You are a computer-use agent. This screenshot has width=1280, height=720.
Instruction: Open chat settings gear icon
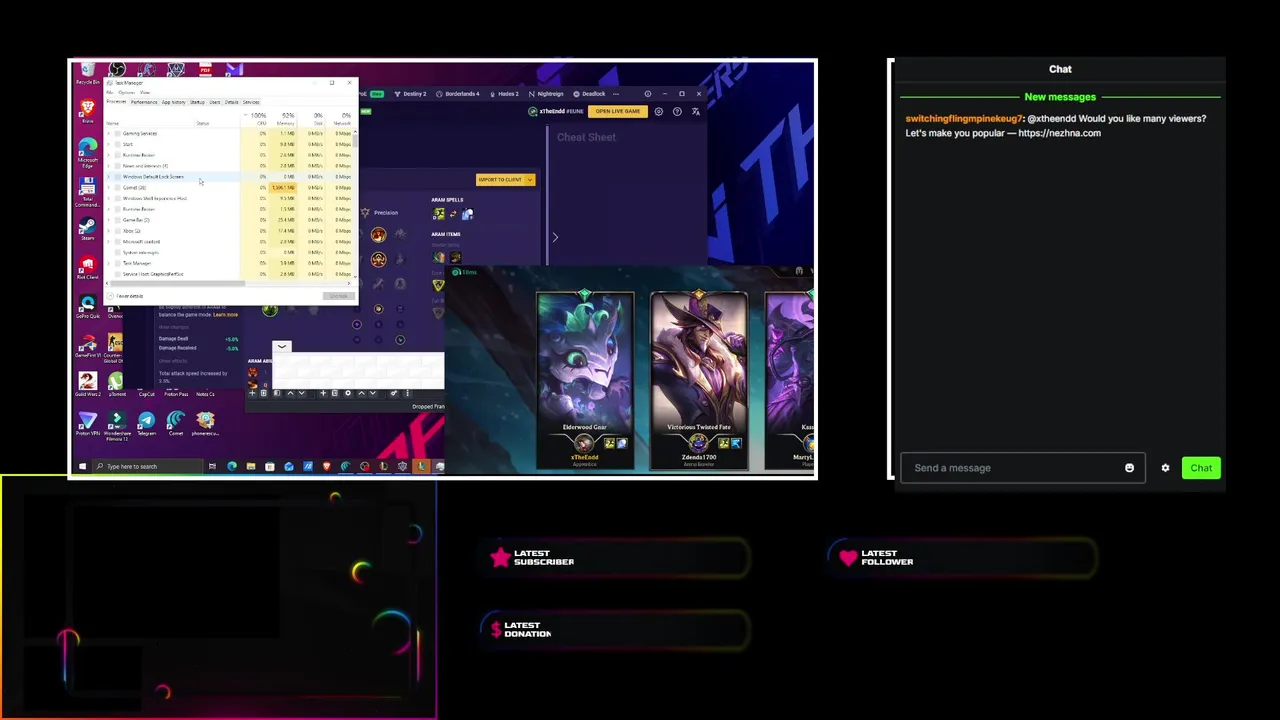(1165, 468)
